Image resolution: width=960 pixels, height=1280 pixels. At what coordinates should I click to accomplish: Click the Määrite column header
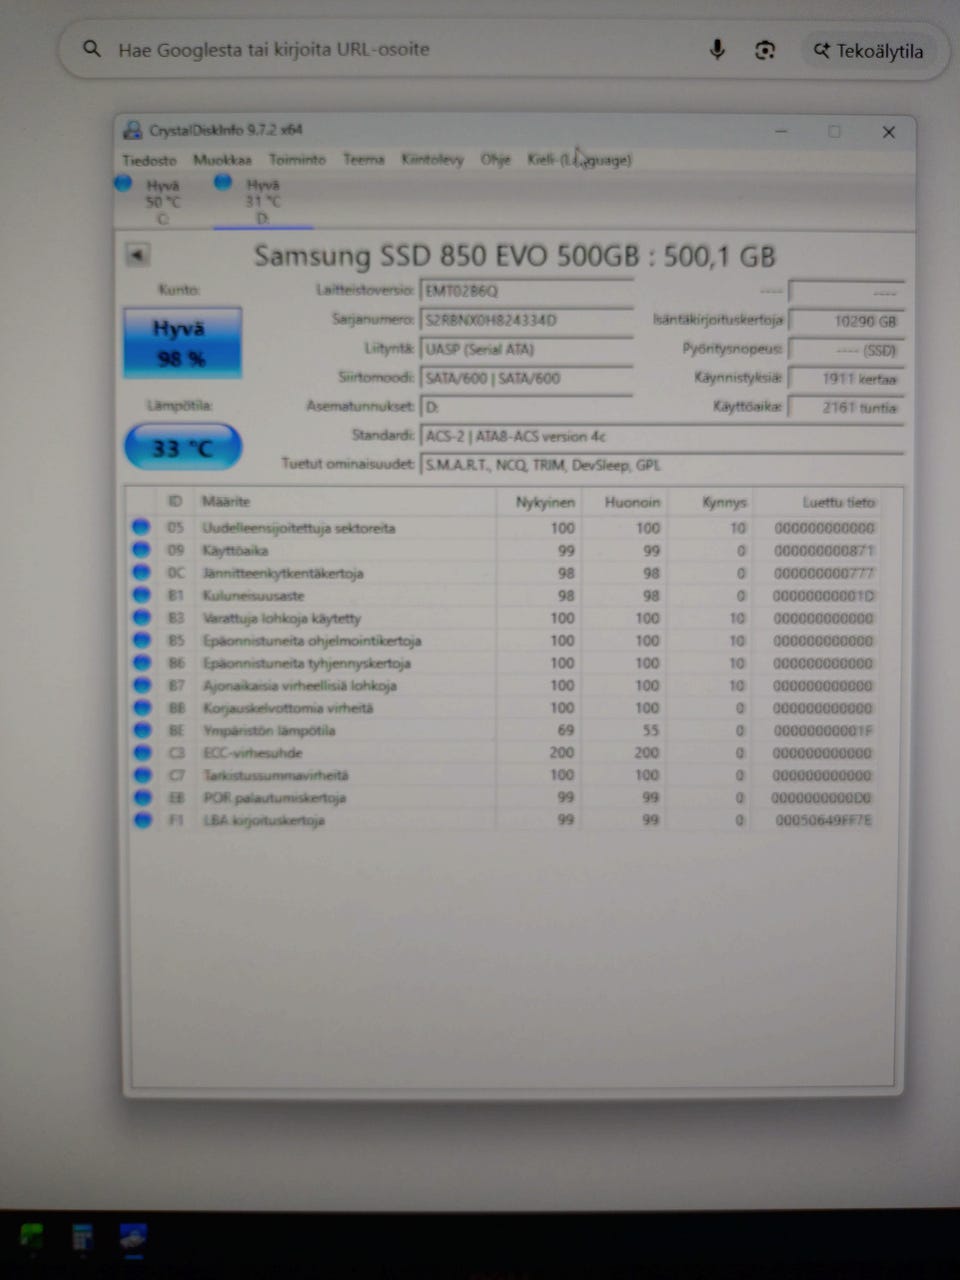226,501
